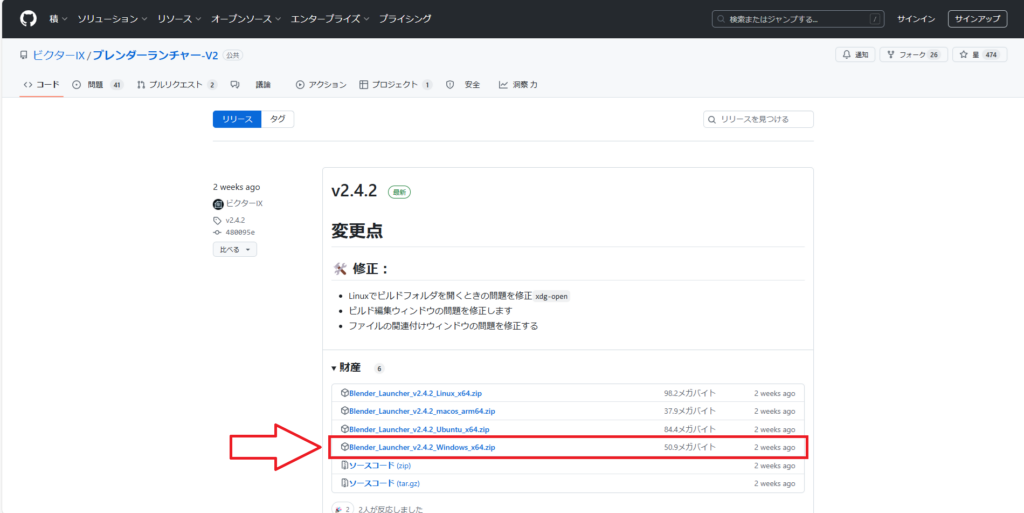This screenshot has width=1024, height=513.
Task: Switch to the コード tab
Action: 41,84
